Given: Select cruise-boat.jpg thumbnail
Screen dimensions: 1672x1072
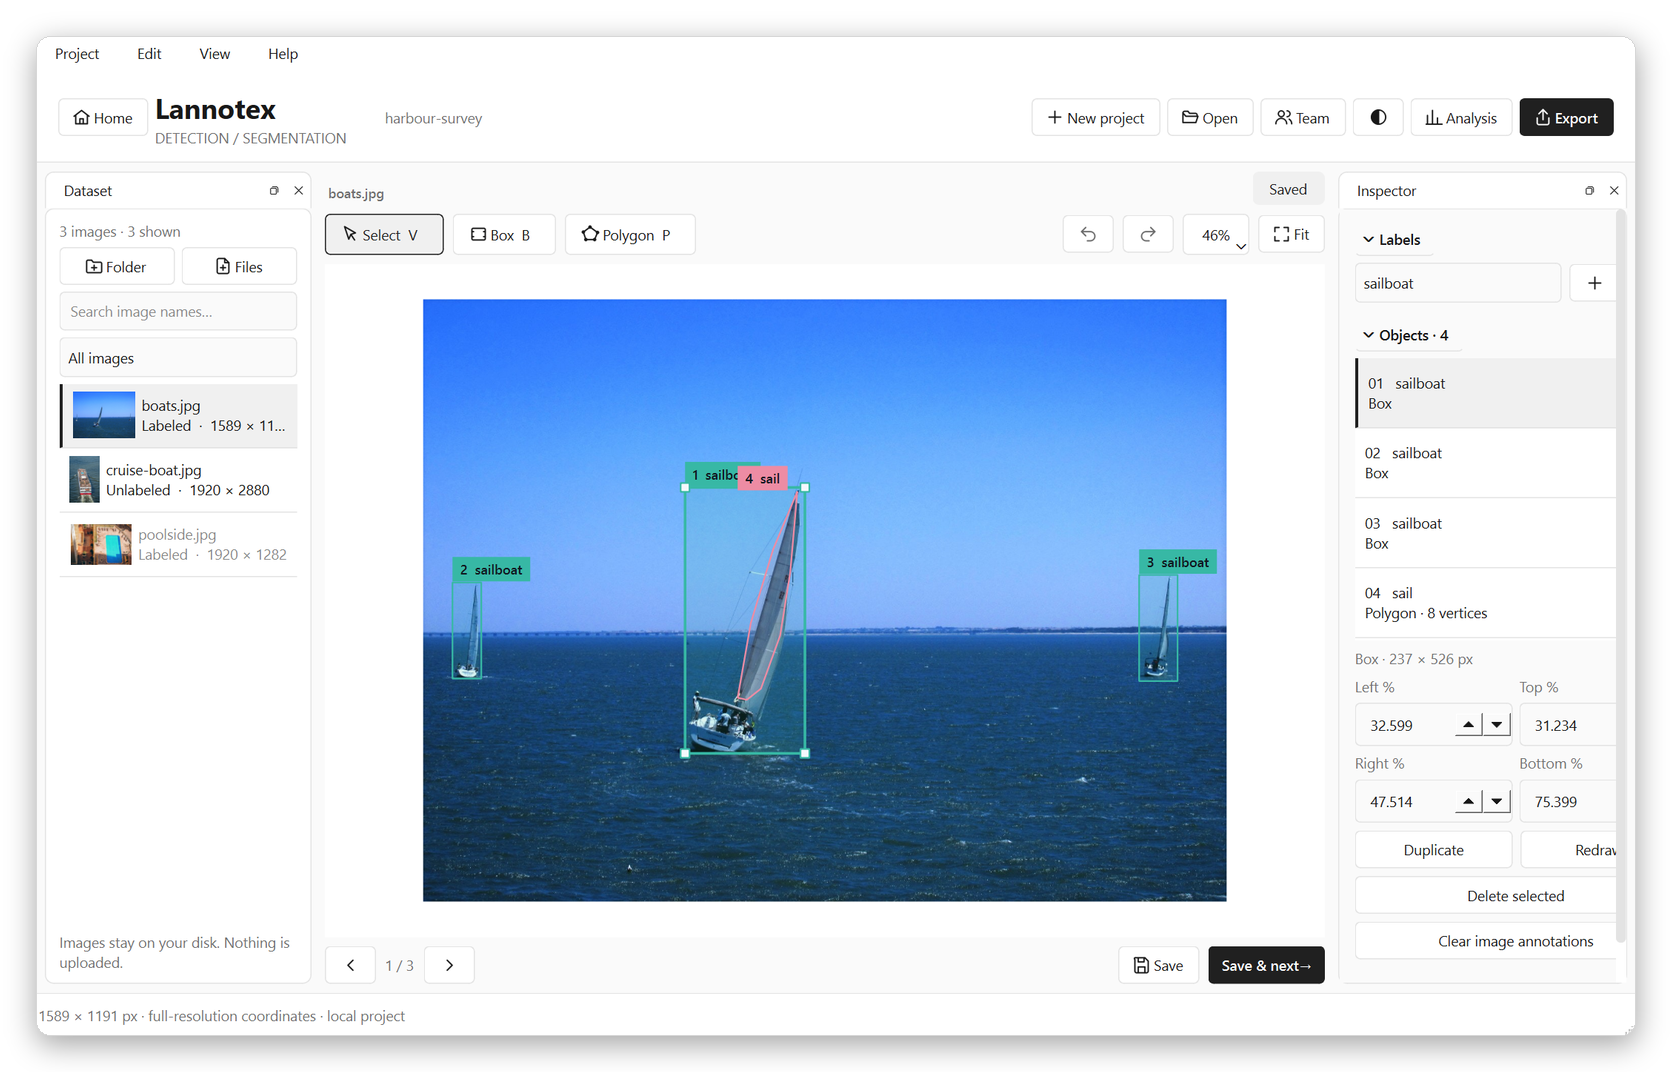Looking at the screenshot, I should click(x=84, y=480).
